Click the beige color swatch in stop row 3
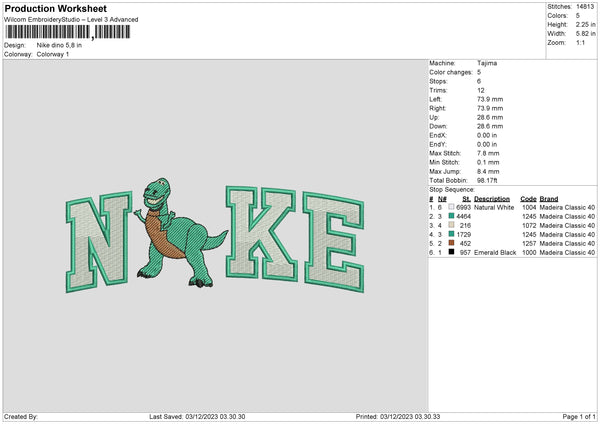 point(452,225)
